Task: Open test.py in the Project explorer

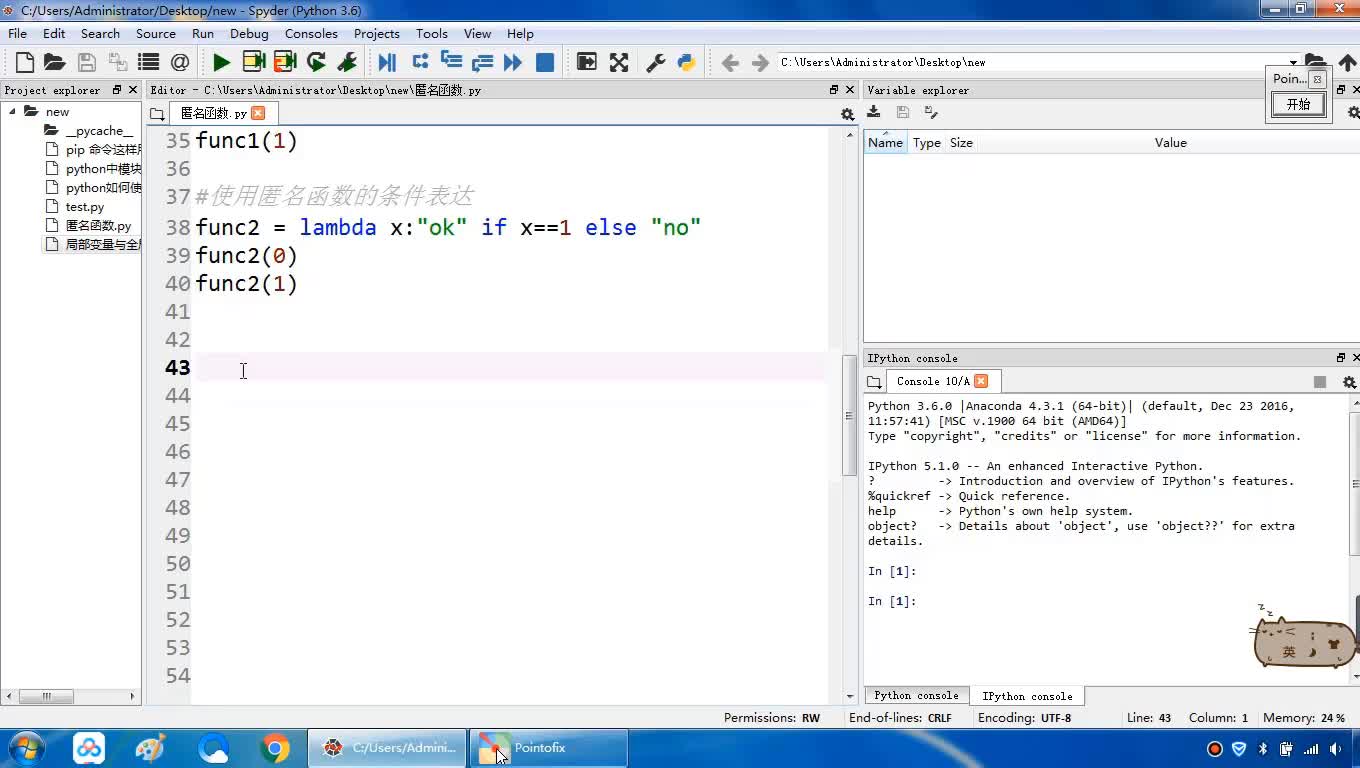Action: [85, 207]
